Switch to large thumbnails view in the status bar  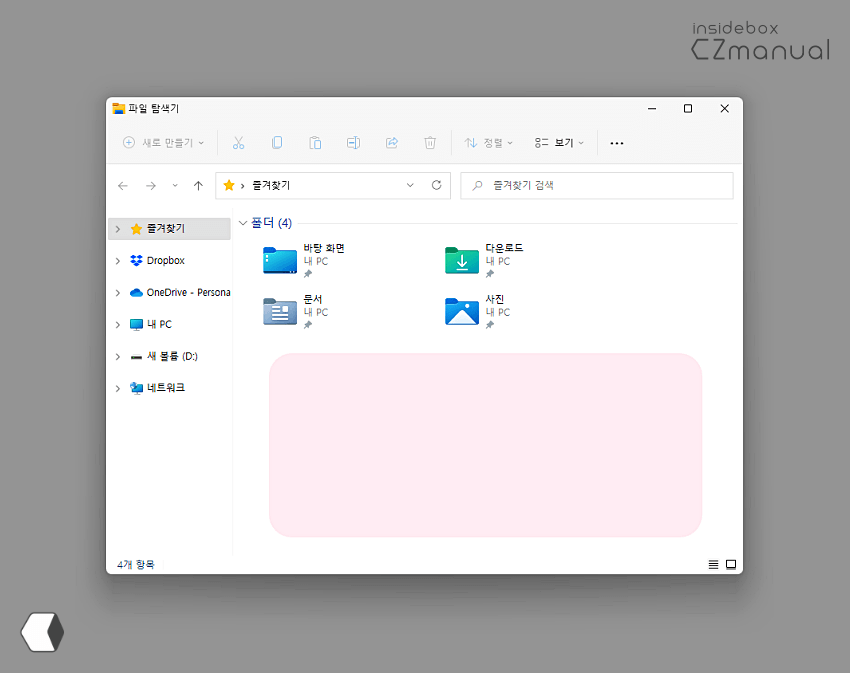(x=731, y=564)
